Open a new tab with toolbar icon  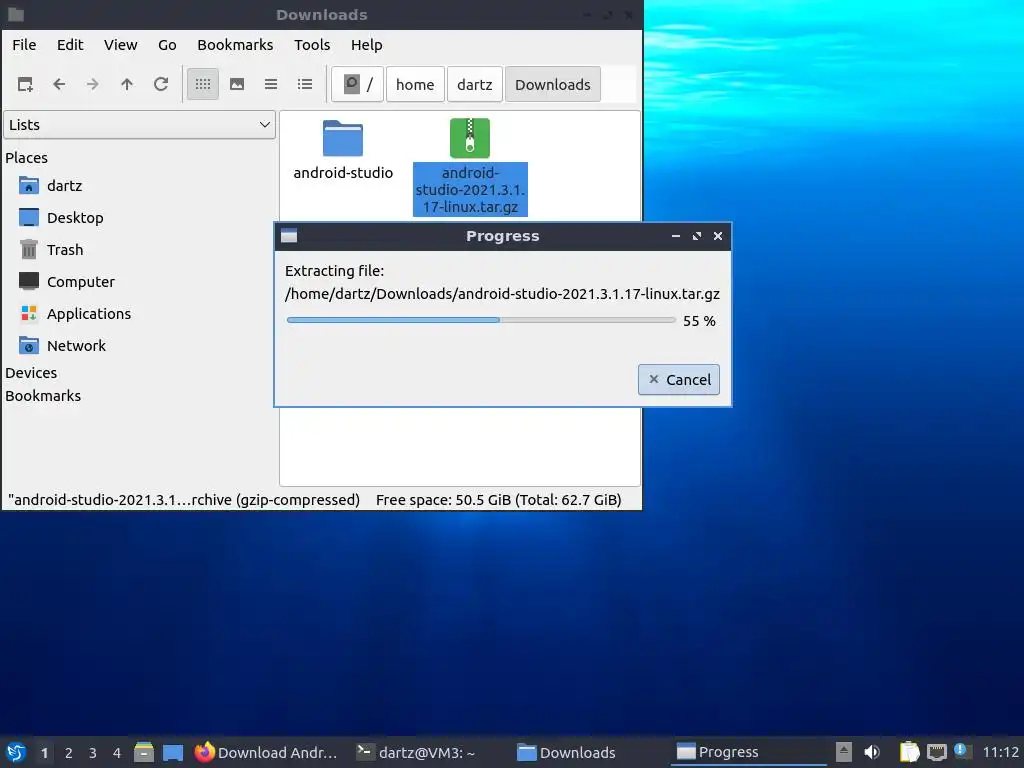(25, 84)
